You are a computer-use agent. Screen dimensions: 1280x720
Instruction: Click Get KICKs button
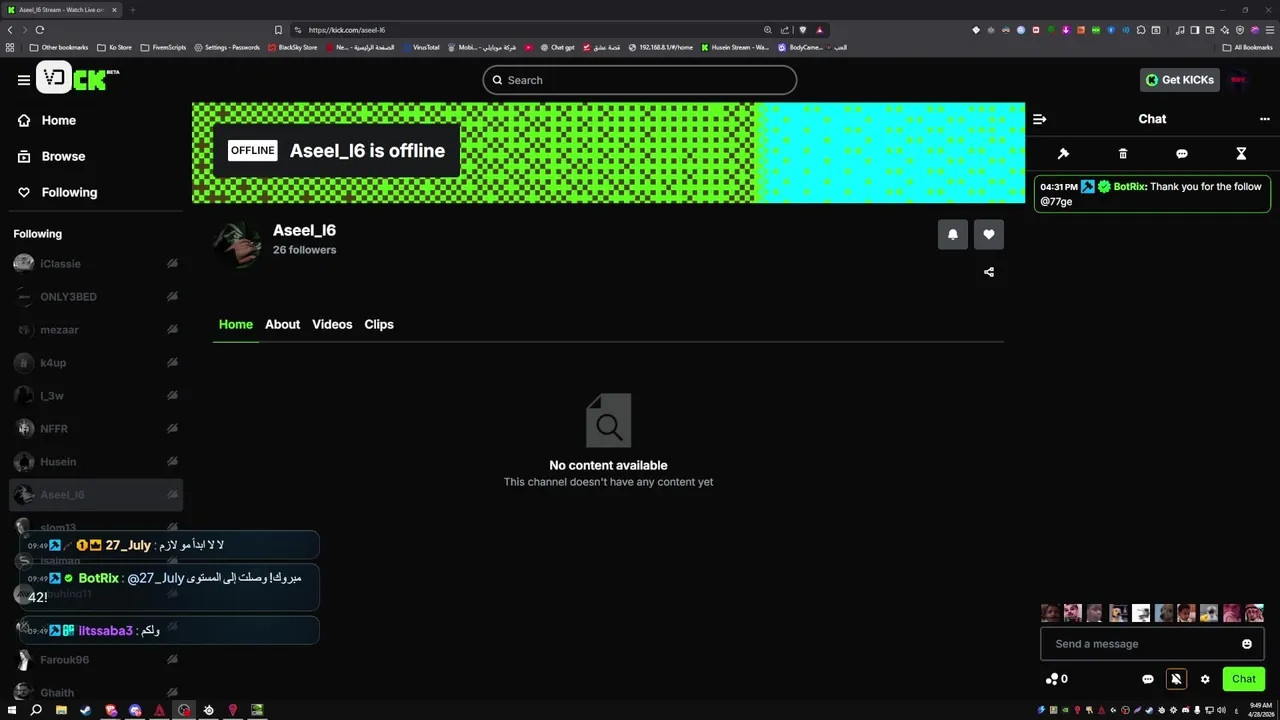tap(1180, 80)
